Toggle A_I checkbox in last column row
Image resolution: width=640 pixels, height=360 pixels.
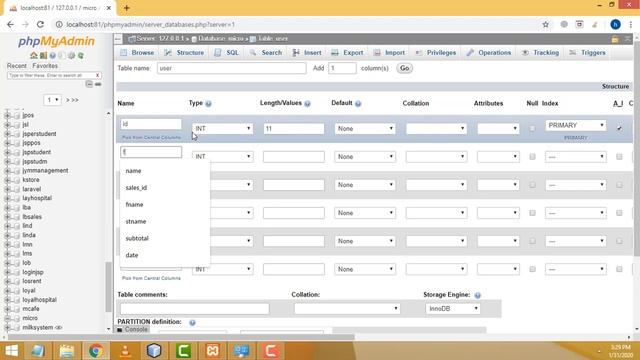tap(619, 269)
